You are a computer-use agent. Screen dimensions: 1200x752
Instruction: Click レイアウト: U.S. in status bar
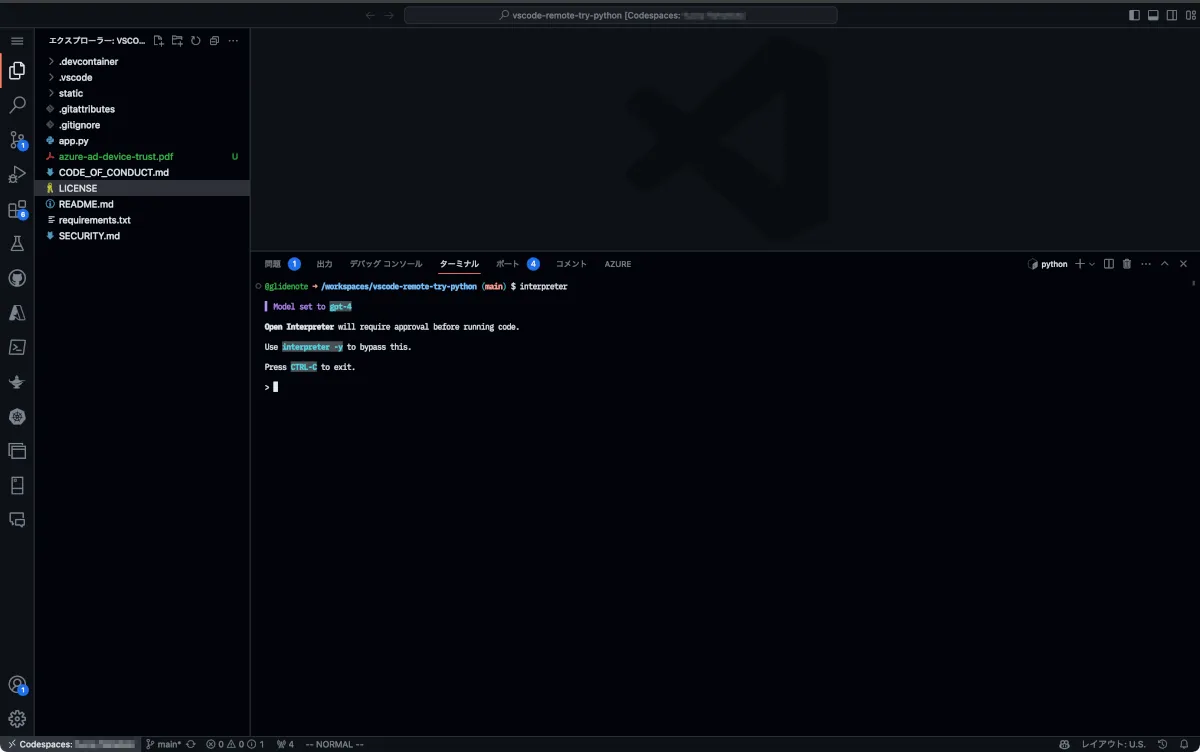1114,744
